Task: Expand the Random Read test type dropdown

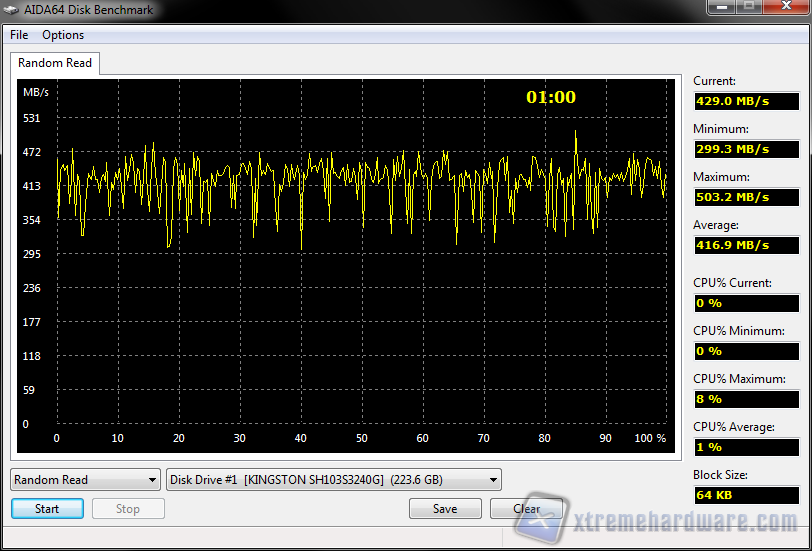Action: tap(85, 480)
